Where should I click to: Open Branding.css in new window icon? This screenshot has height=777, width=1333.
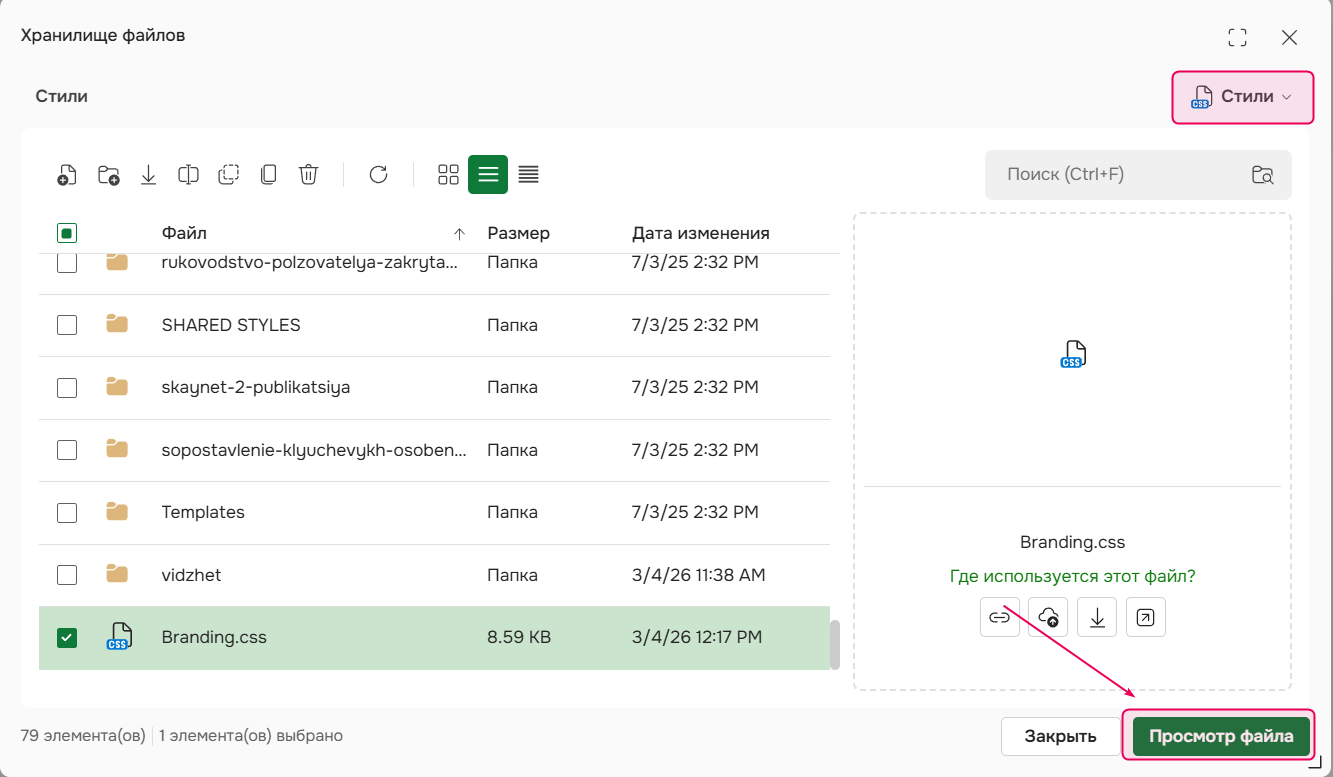click(1146, 617)
